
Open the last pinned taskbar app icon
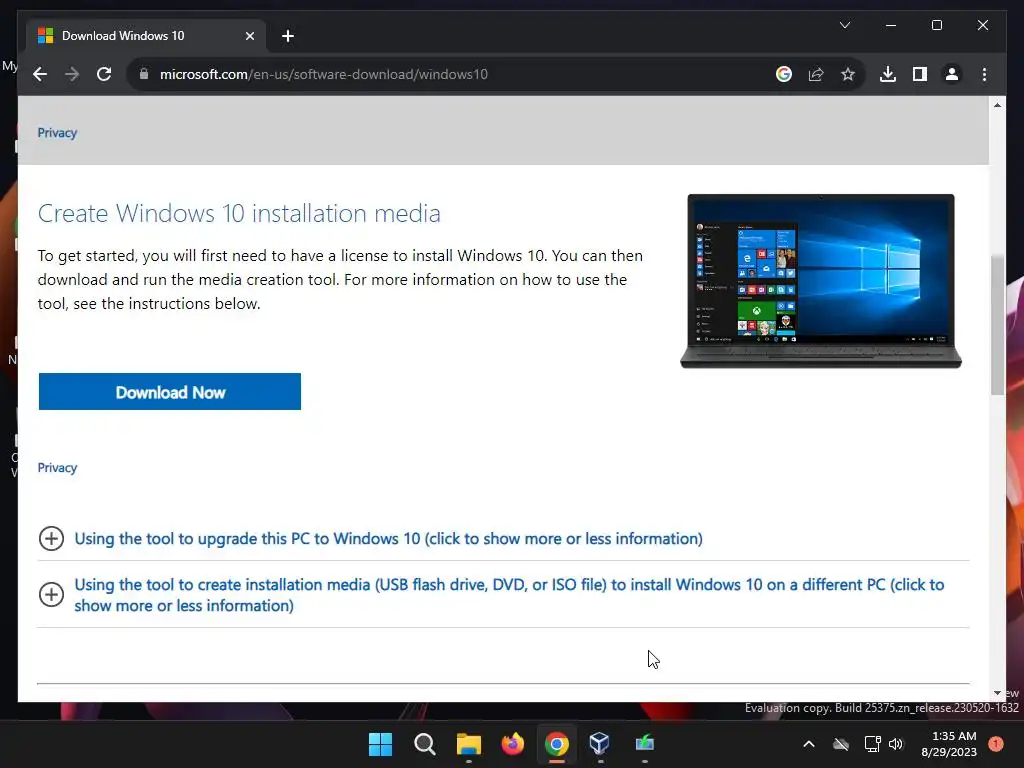pos(645,744)
